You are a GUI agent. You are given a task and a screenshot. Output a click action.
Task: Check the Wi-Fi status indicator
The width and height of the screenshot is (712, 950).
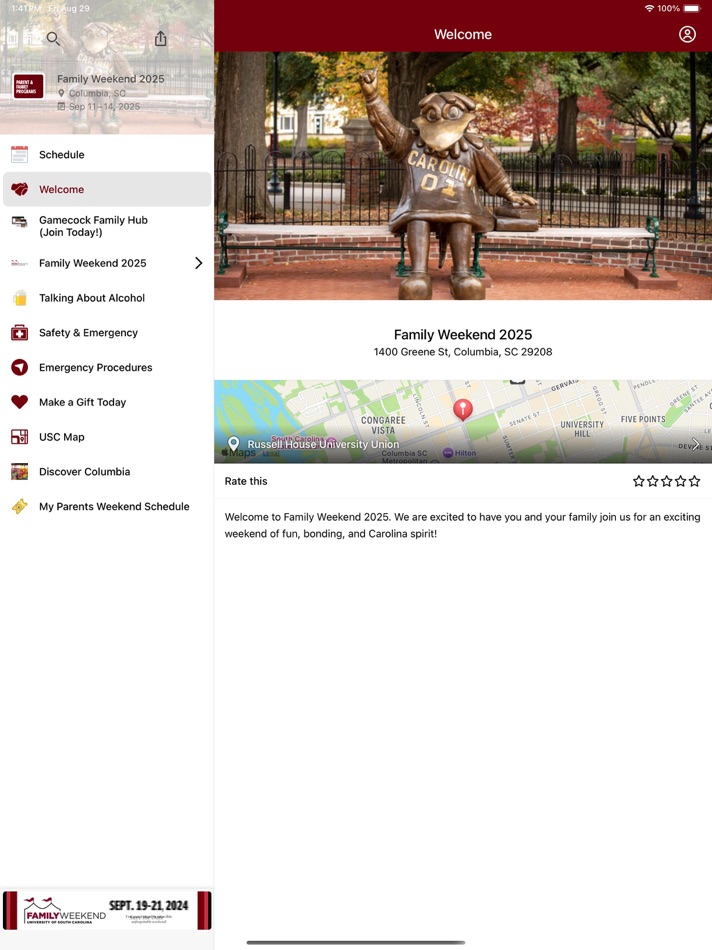coord(650,8)
